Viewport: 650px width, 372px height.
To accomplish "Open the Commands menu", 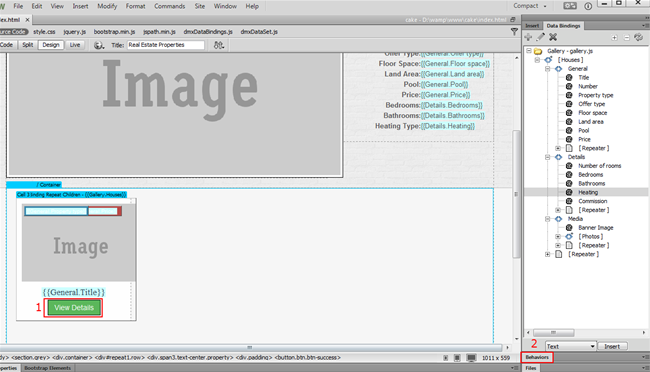I will pyautogui.click(x=170, y=6).
